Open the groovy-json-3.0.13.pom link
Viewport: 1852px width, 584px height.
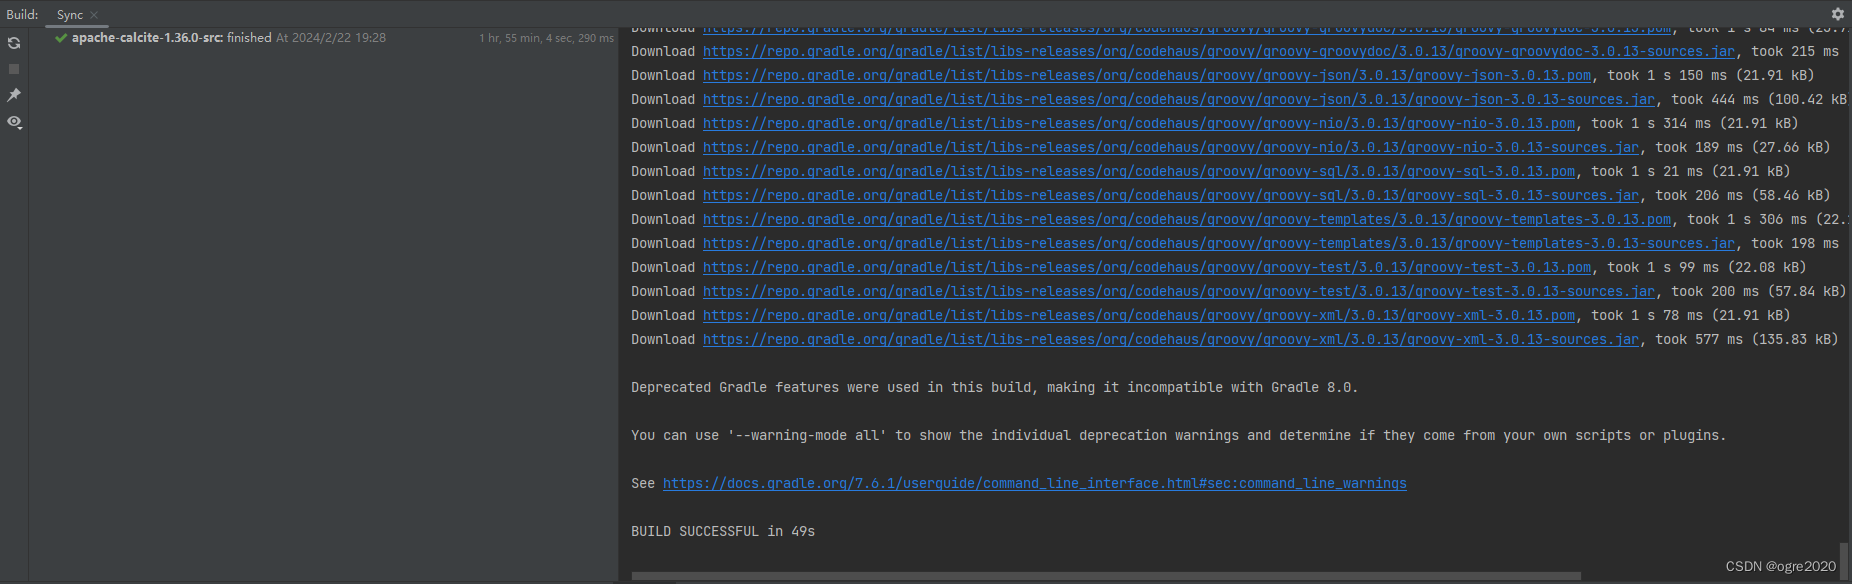(1146, 75)
